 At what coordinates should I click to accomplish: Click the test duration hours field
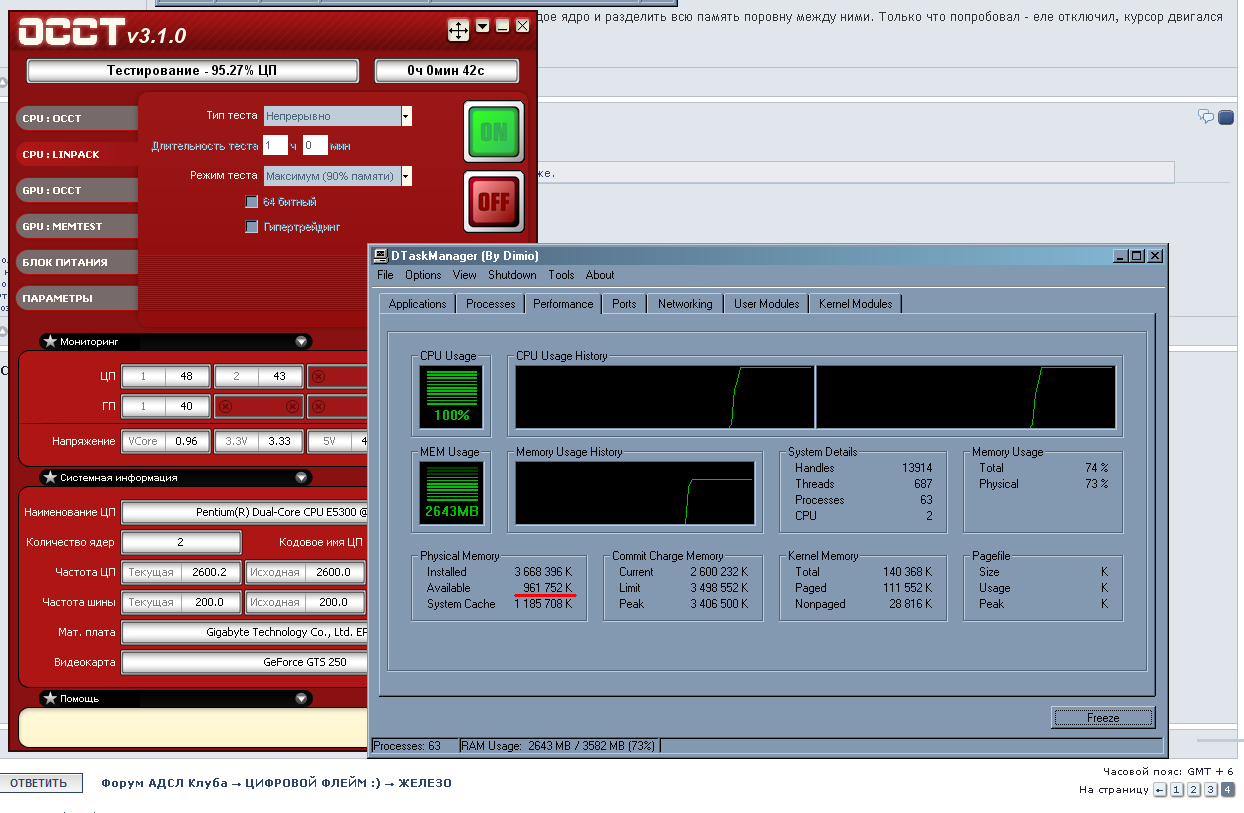275,146
